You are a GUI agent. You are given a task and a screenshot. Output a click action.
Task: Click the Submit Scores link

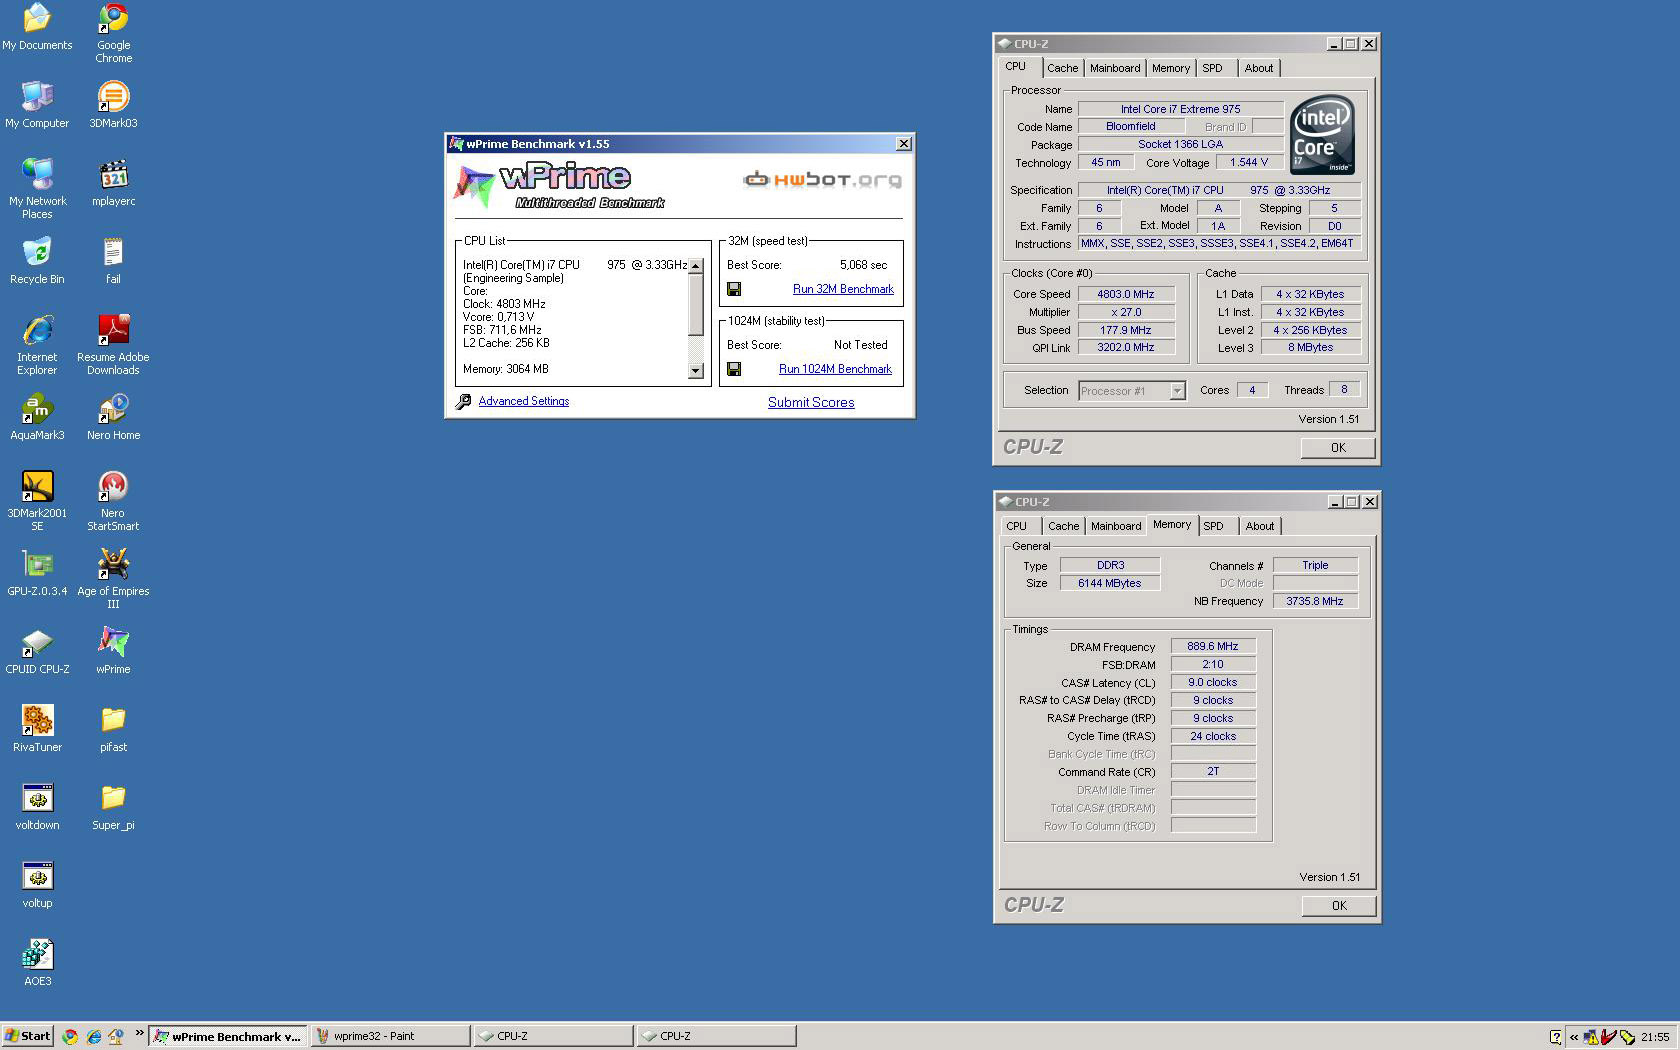coord(811,402)
